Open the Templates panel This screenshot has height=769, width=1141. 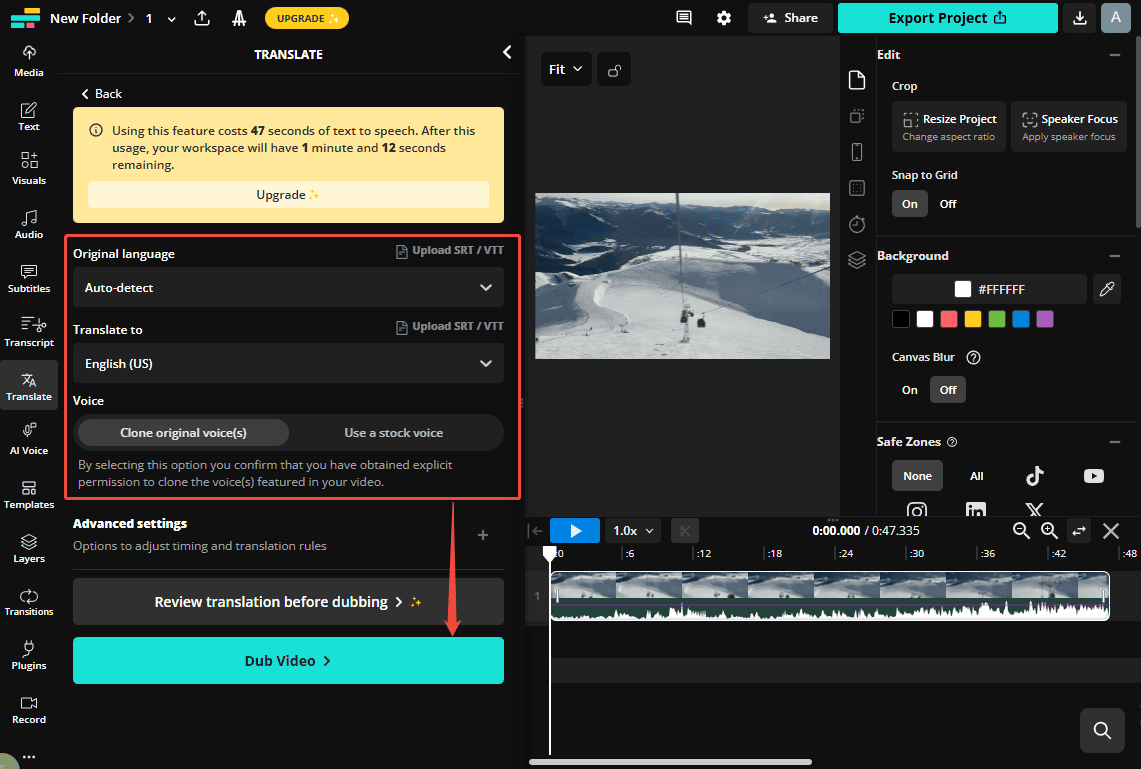point(29,494)
